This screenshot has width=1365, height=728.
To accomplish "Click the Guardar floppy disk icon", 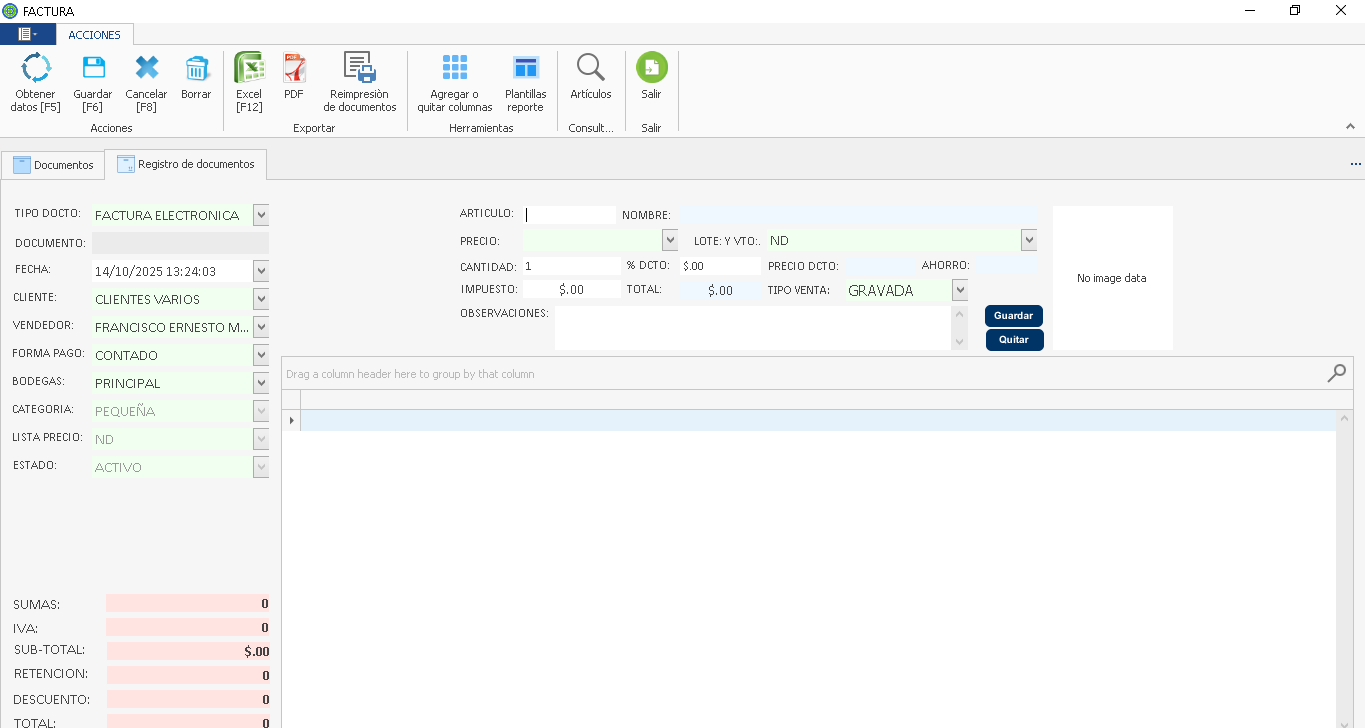I will (93, 68).
